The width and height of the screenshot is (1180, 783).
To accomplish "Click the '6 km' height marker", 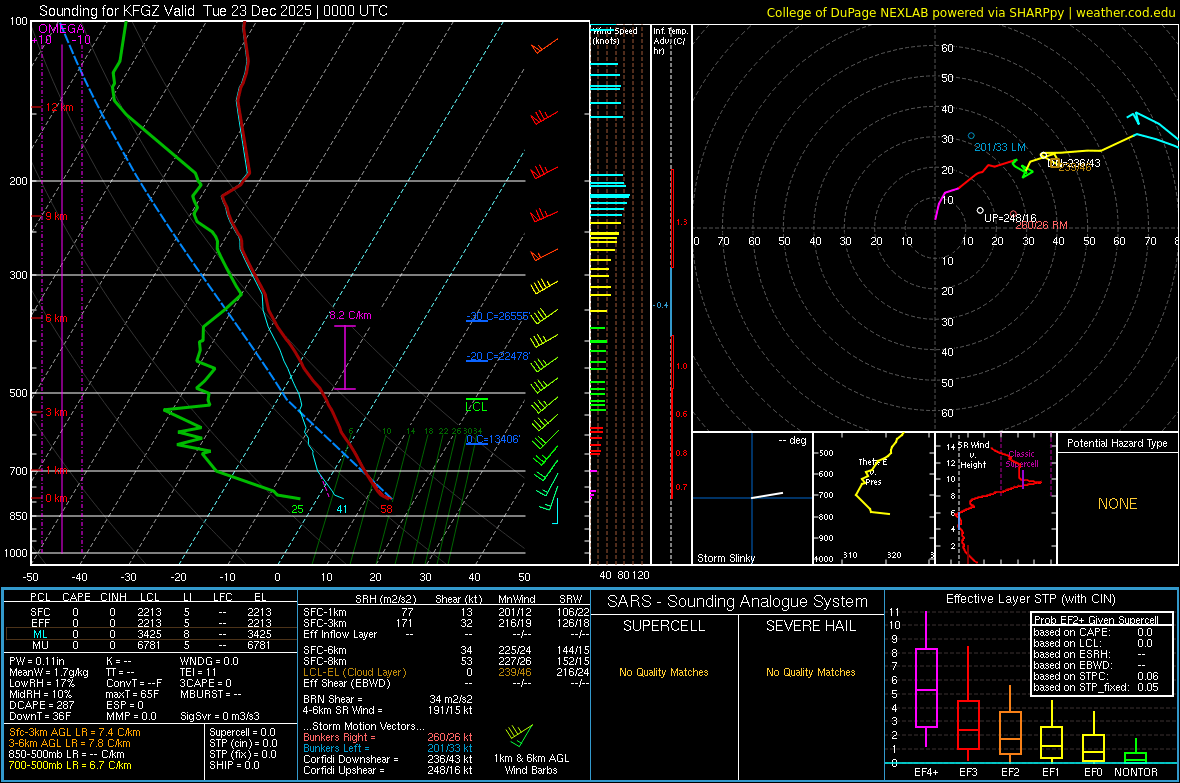I will pos(56,318).
